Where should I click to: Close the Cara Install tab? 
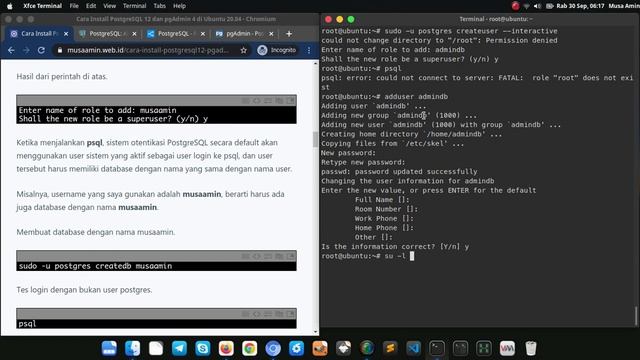(x=66, y=34)
